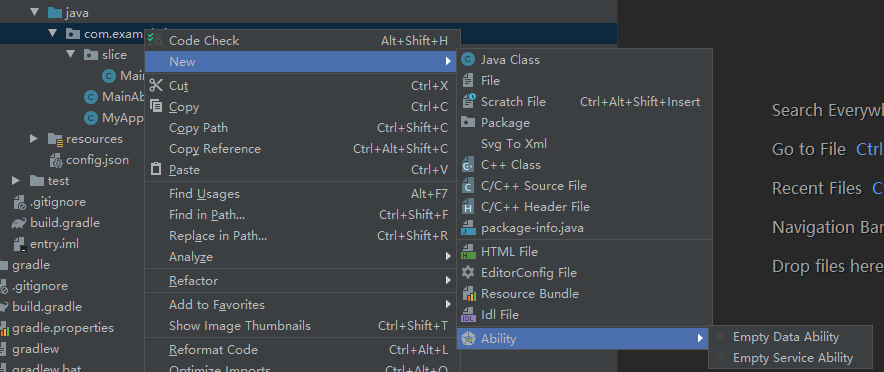Viewport: 884px width, 372px height.
Task: Collapse the slice package node
Action: 70,55
